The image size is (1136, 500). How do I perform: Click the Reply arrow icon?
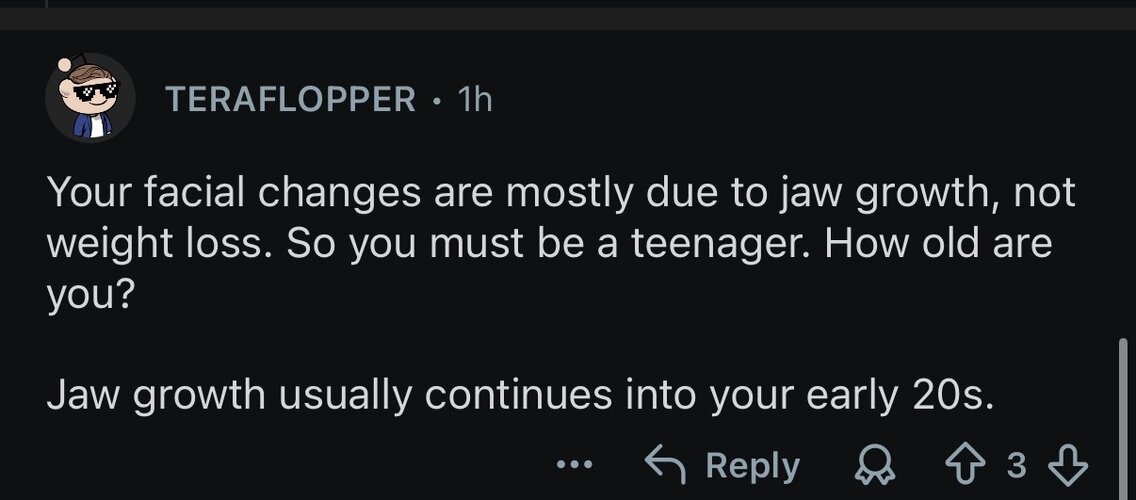tap(669, 465)
